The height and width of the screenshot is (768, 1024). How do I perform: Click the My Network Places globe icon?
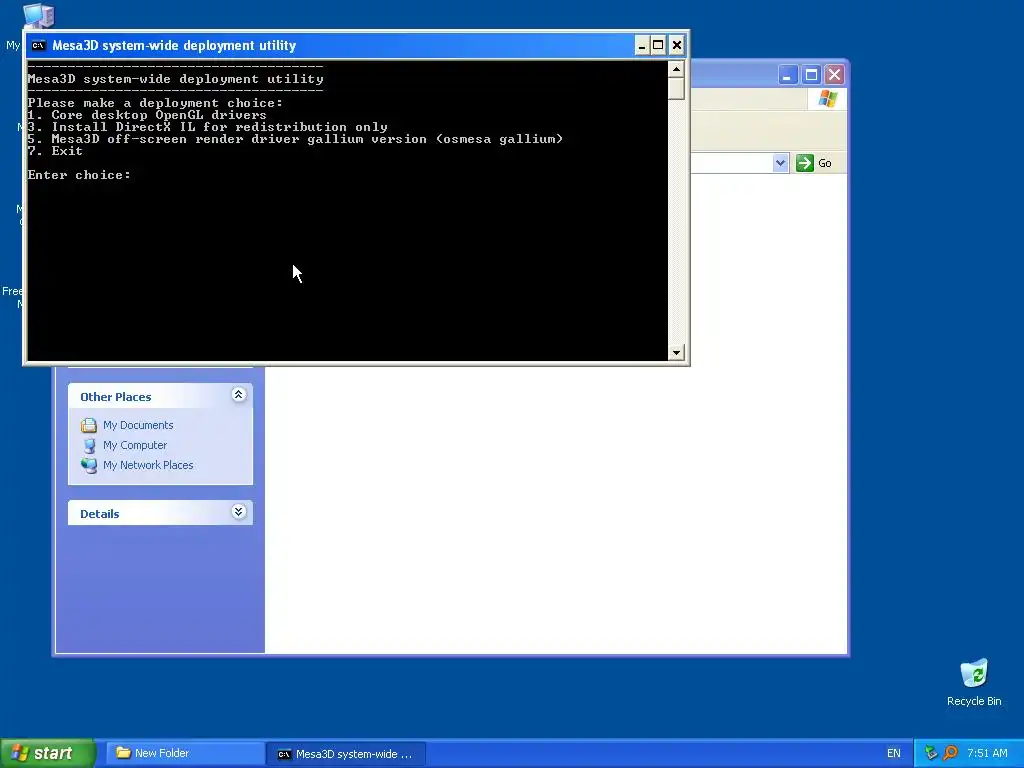pos(89,465)
